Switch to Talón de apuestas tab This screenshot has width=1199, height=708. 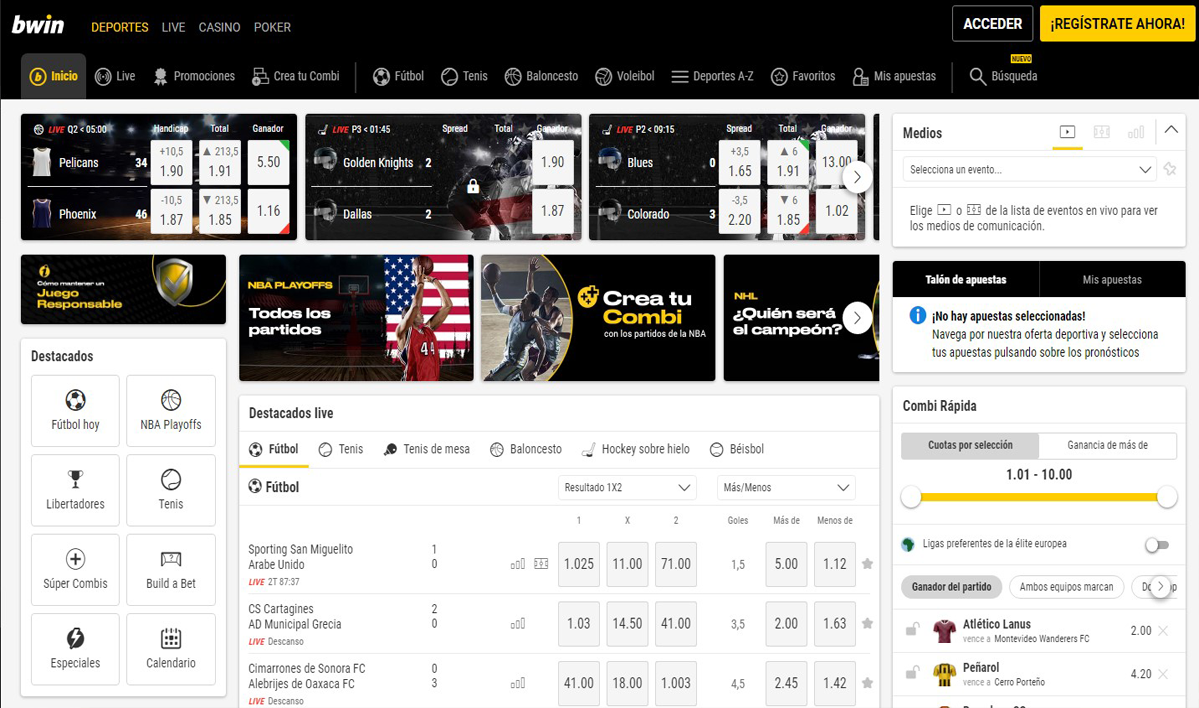point(966,279)
